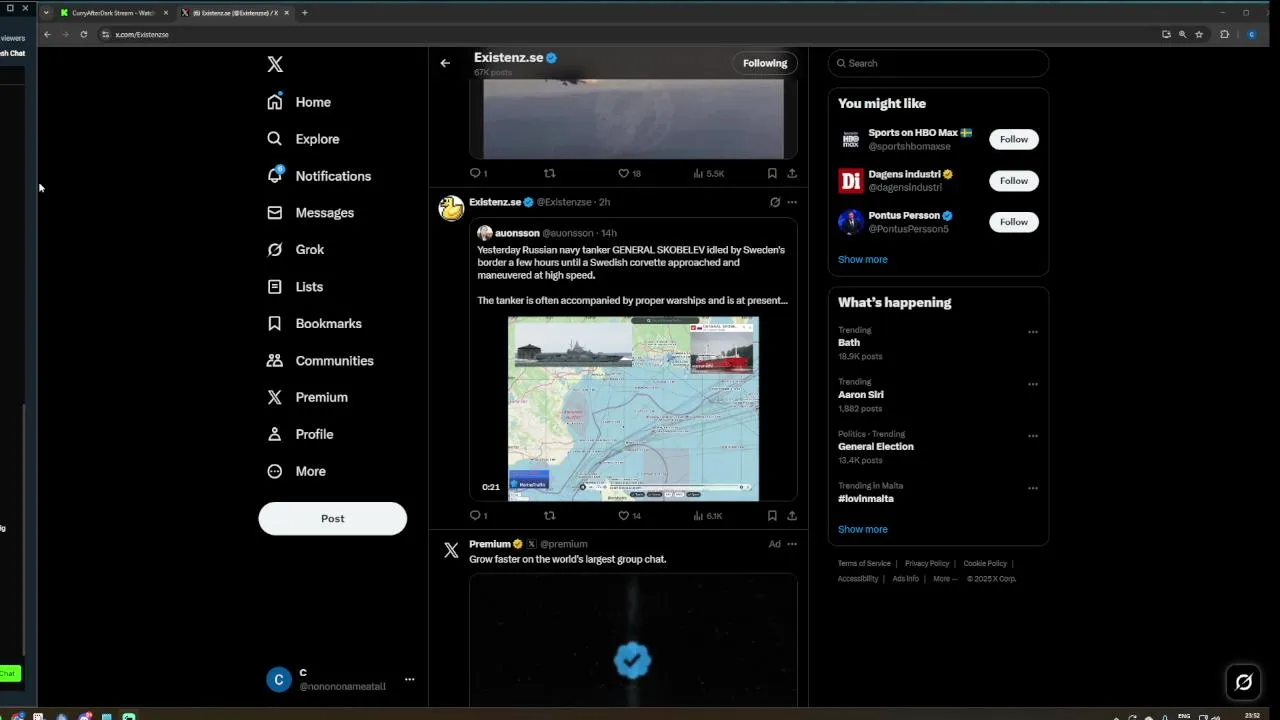Viewport: 1280px width, 720px height.
Task: Open the Grok floating button
Action: pos(1243,682)
